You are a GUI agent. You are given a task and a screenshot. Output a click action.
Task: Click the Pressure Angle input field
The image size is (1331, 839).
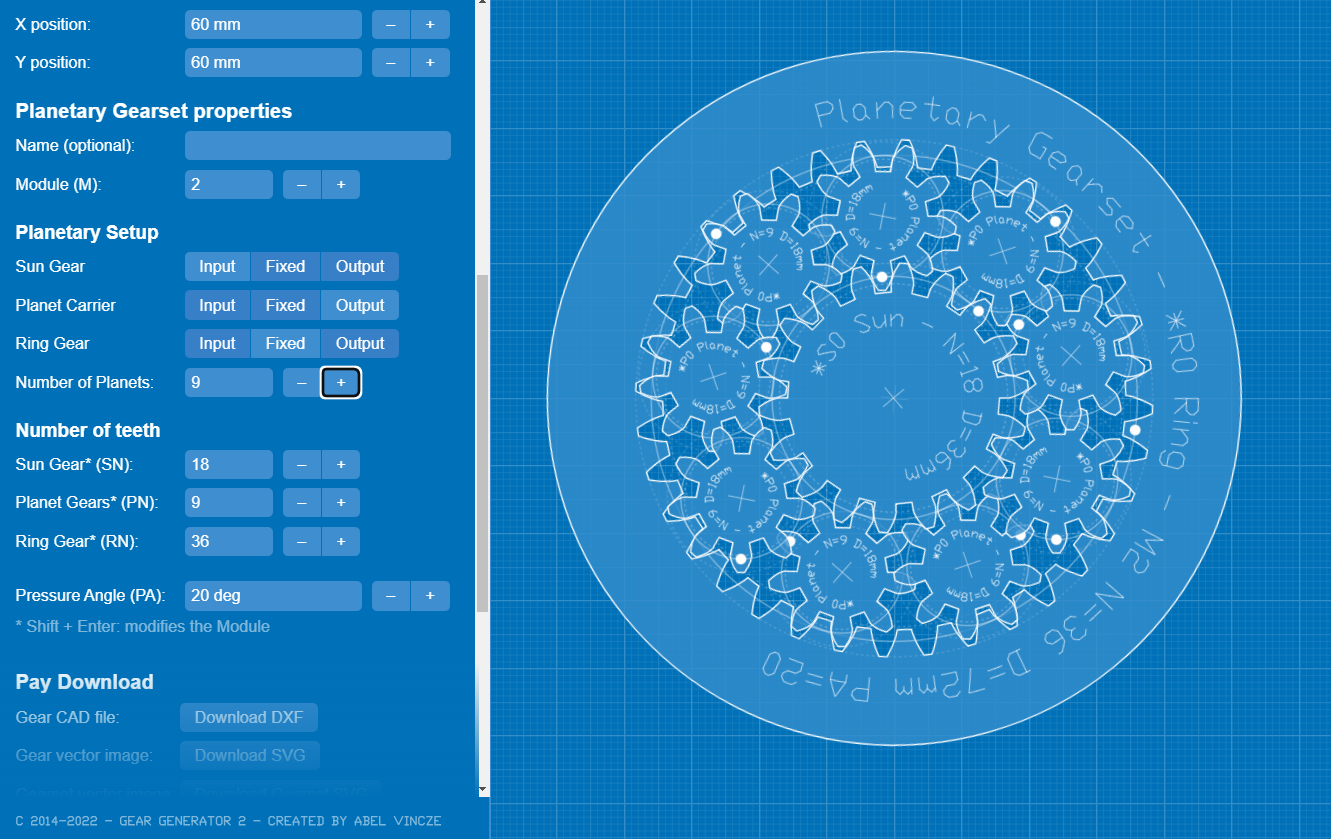click(273, 596)
